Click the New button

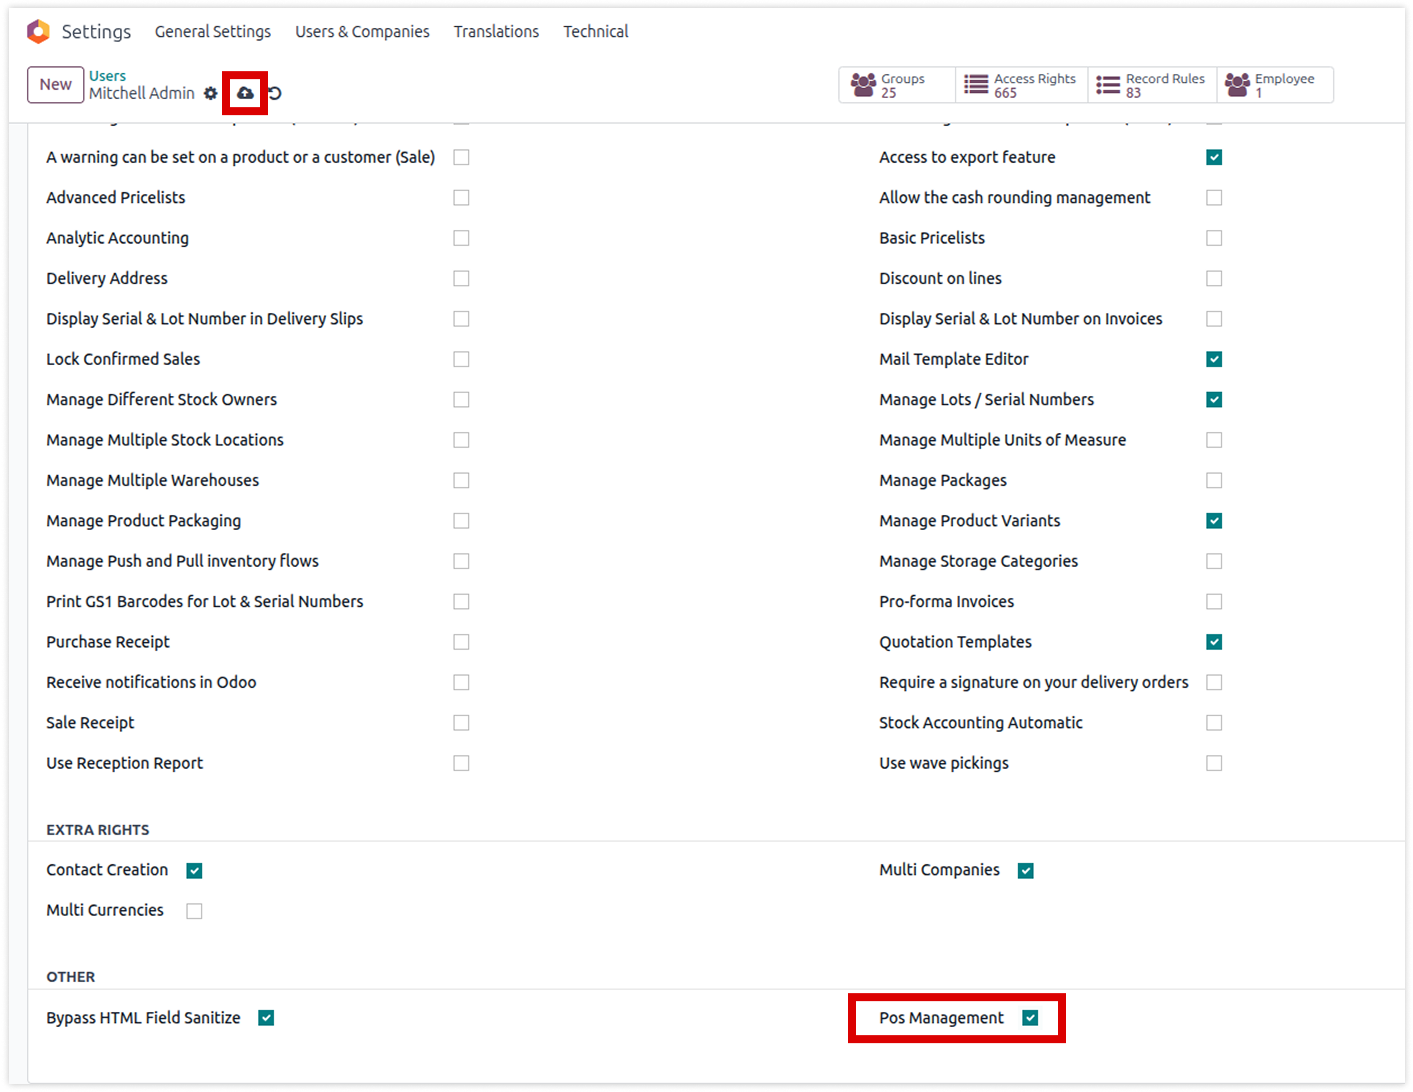[x=55, y=85]
